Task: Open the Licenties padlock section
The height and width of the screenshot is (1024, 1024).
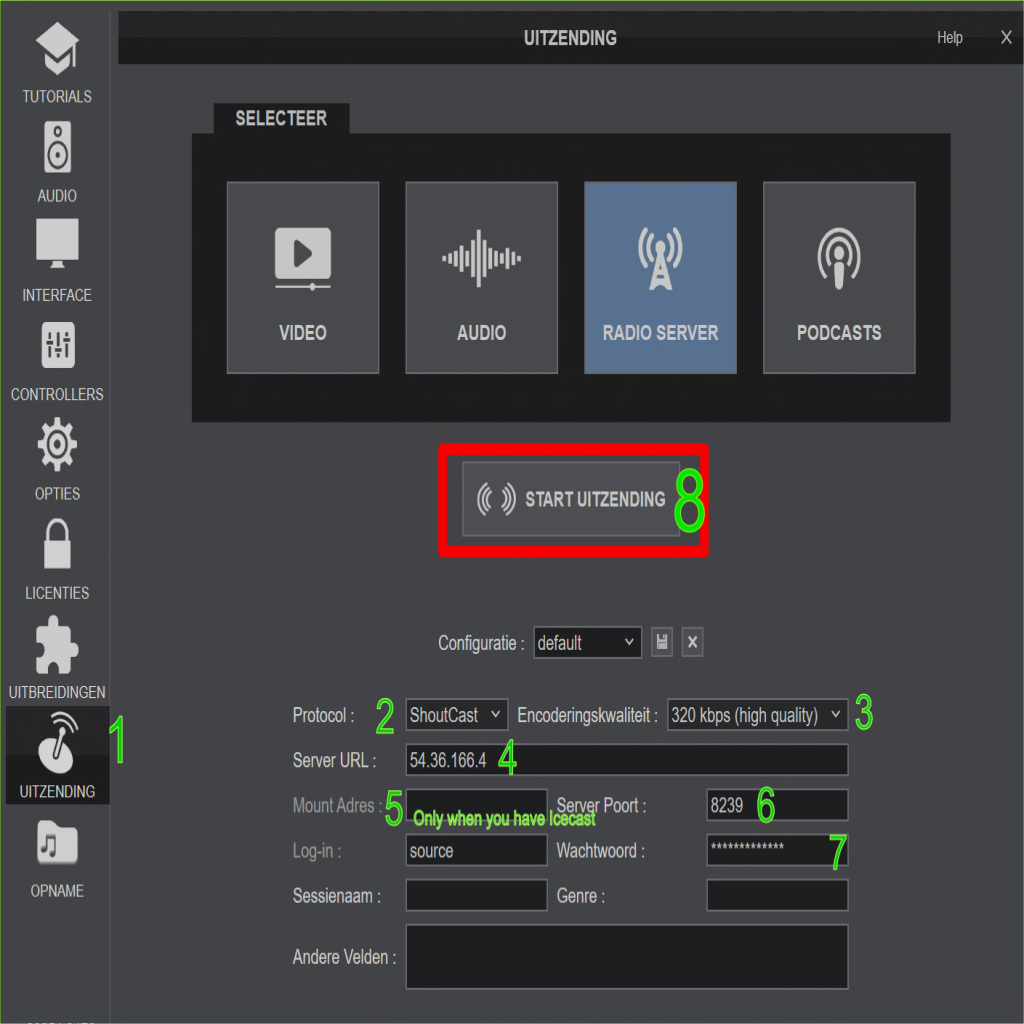Action: [57, 555]
